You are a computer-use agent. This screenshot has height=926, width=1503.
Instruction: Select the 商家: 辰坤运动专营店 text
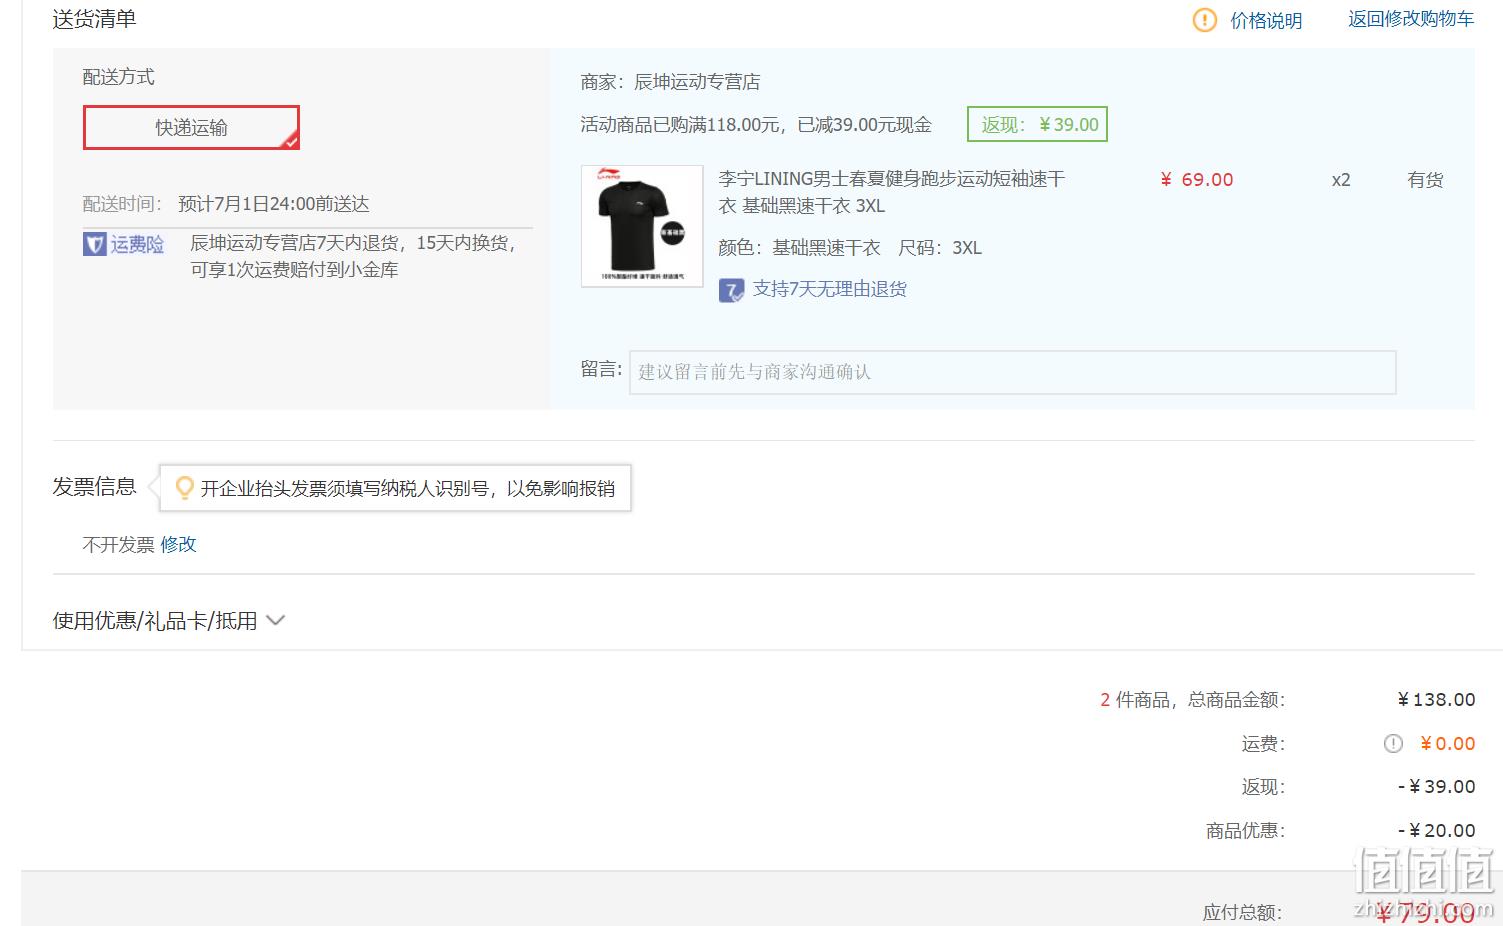click(670, 82)
